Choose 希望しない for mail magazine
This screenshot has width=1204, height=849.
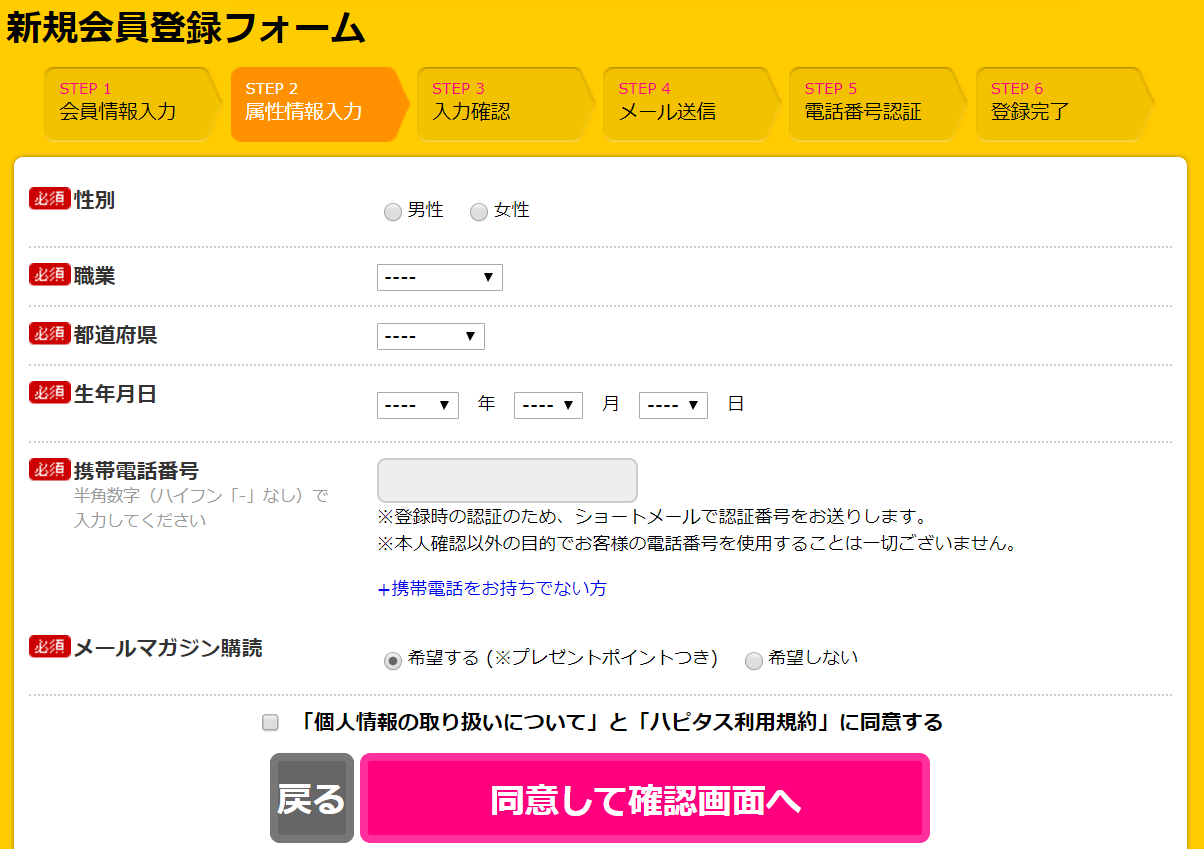coord(754,660)
